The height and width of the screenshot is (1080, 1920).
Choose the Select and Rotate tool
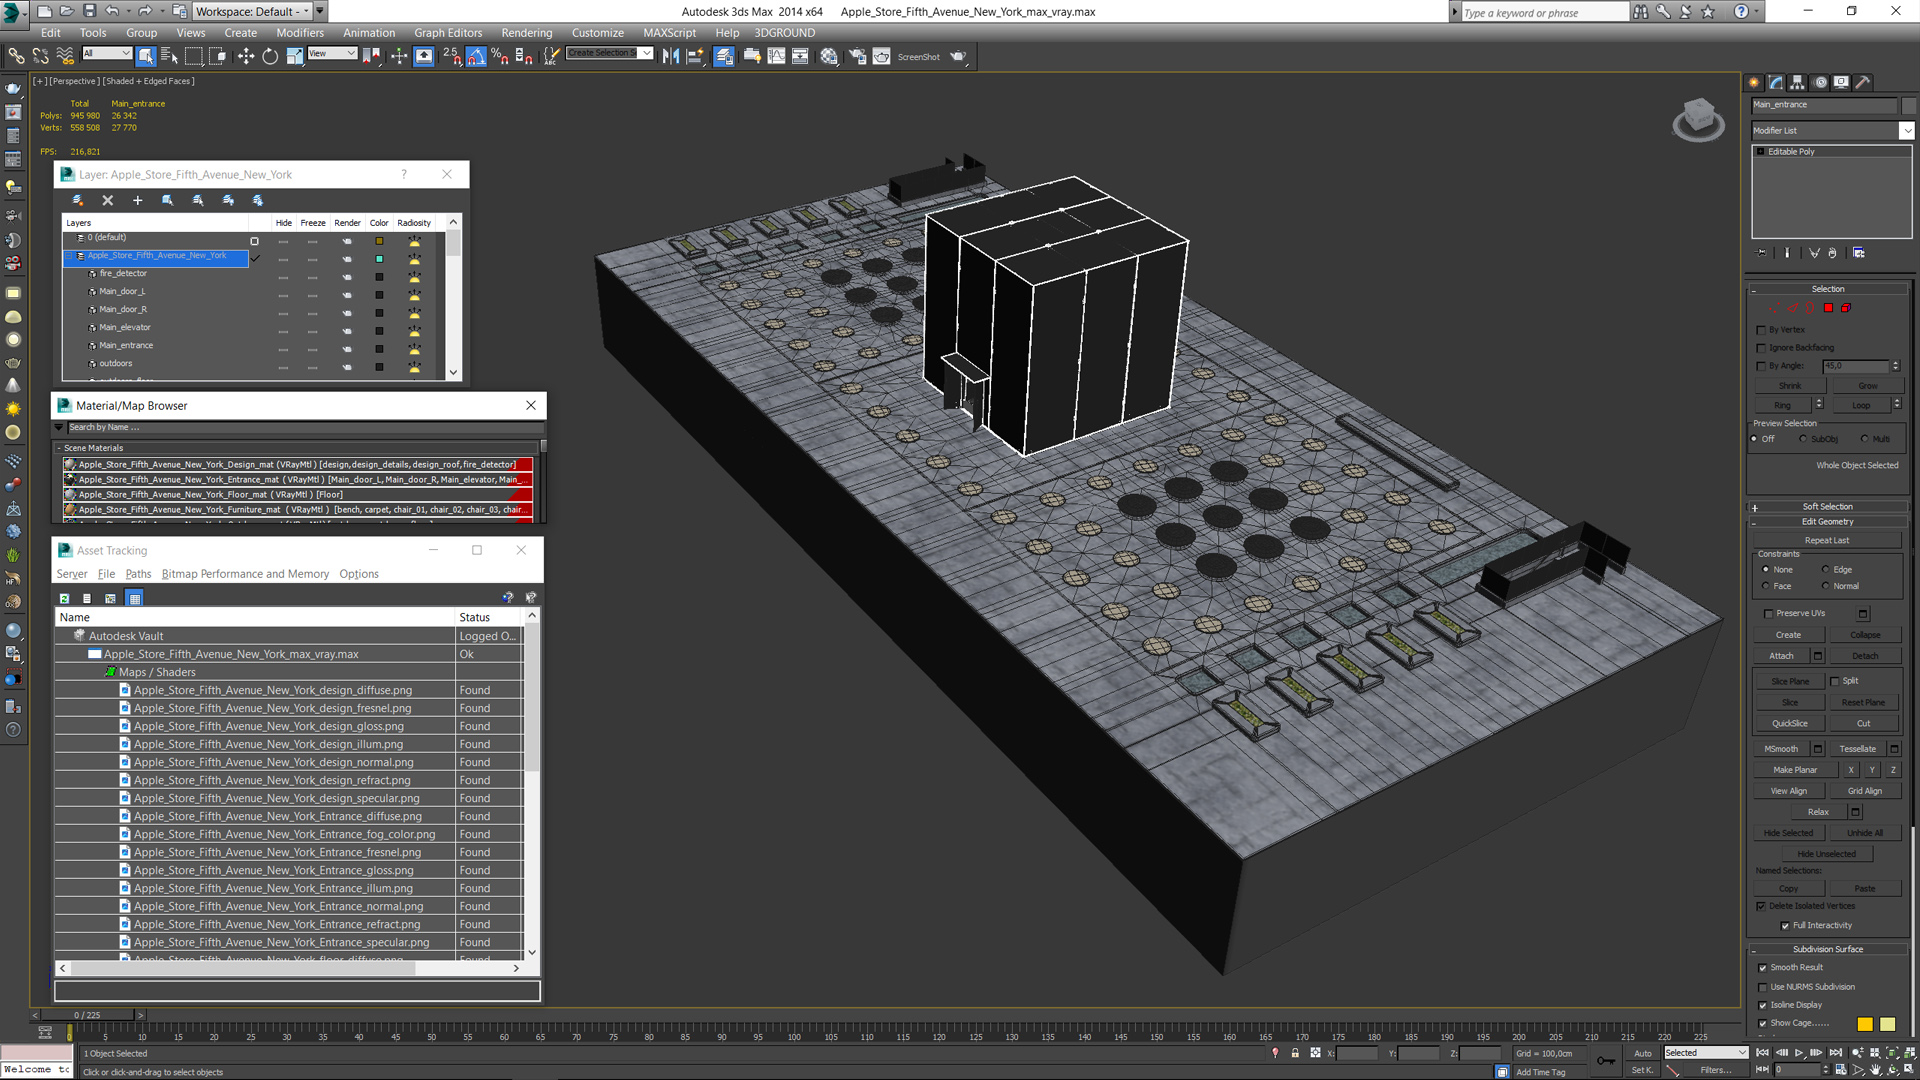click(x=270, y=57)
